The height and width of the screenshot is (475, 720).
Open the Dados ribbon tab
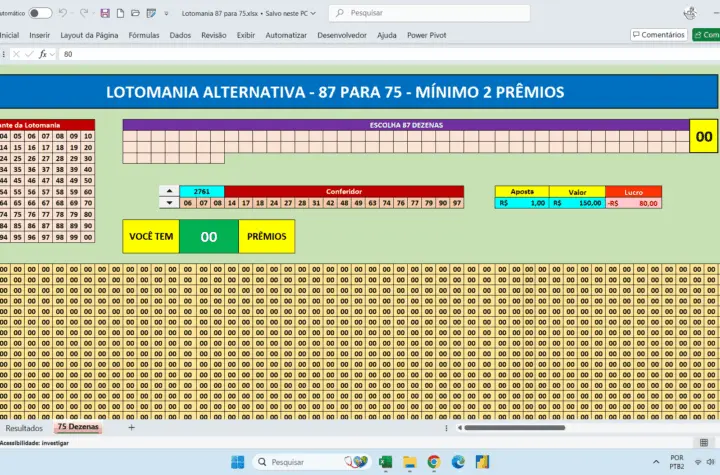point(180,35)
